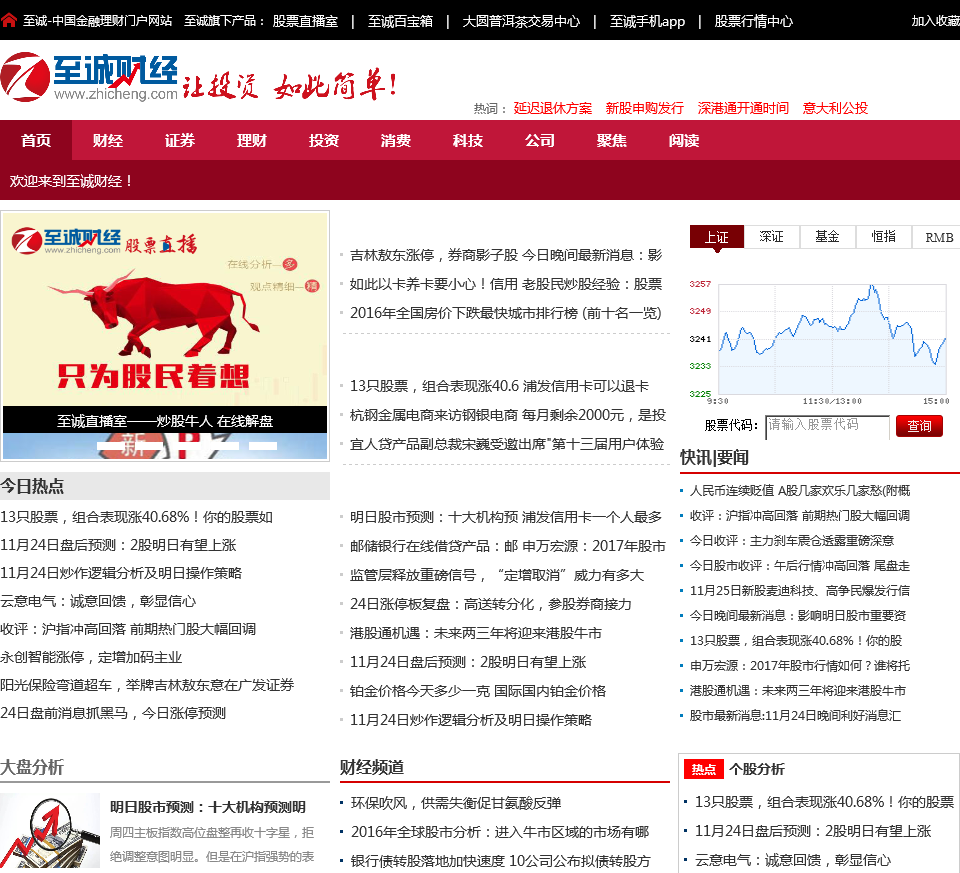Switch to the 上证 chart tab
This screenshot has width=960, height=873.
pyautogui.click(x=716, y=237)
